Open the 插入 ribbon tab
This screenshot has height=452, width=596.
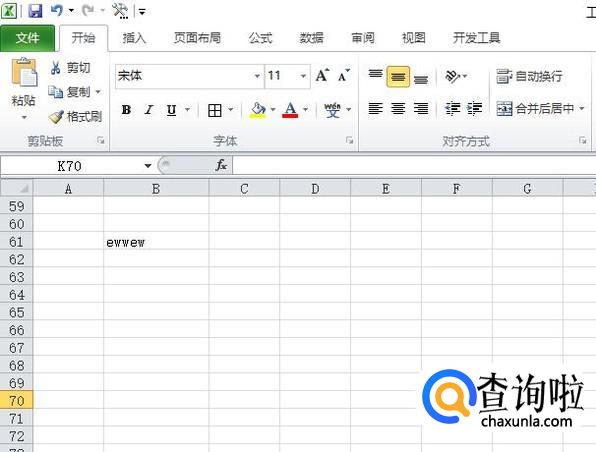134,38
